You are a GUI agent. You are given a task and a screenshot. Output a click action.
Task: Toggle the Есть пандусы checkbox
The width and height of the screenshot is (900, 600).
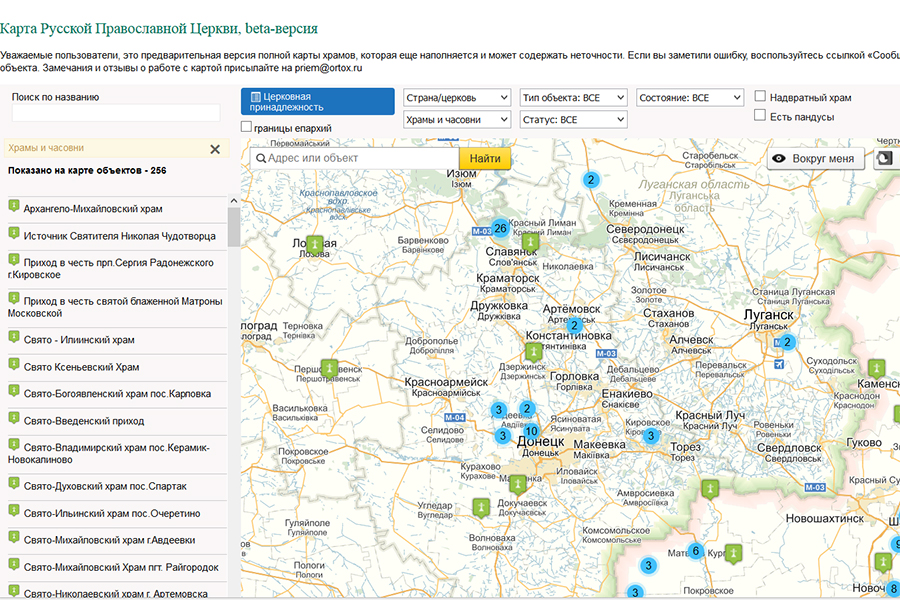(x=761, y=116)
